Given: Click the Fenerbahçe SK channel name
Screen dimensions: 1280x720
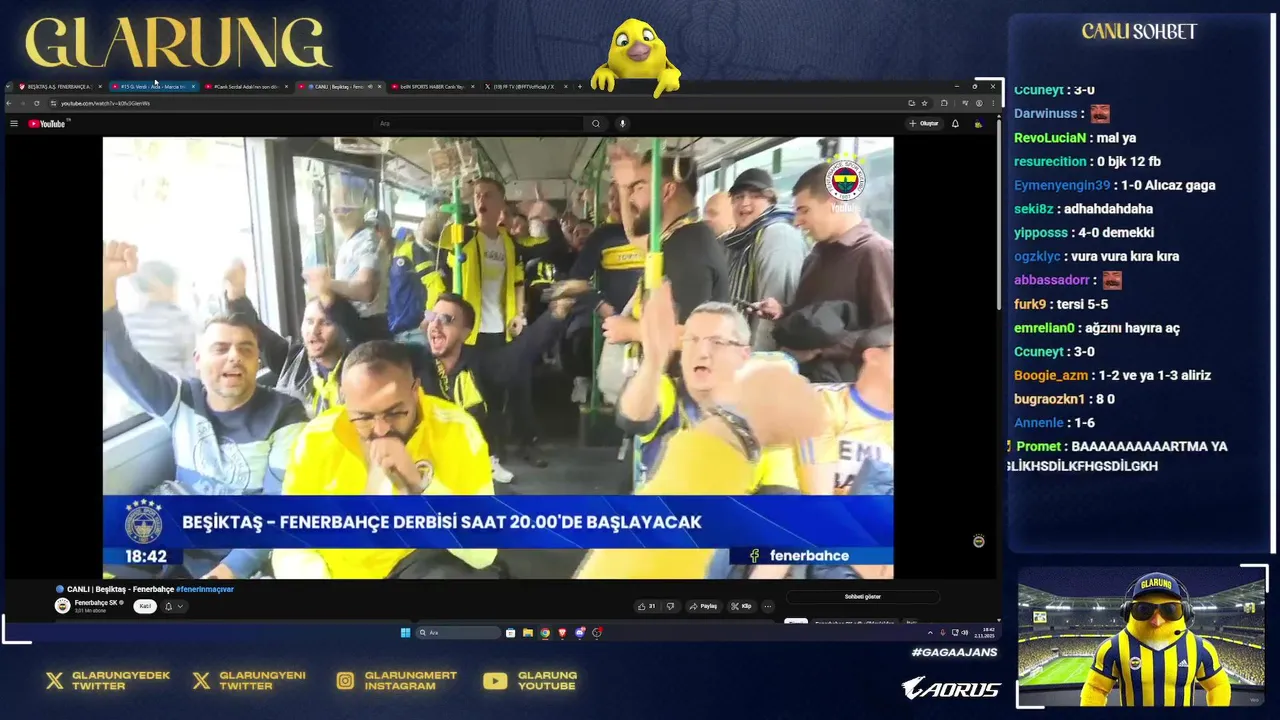Looking at the screenshot, I should 97,603.
